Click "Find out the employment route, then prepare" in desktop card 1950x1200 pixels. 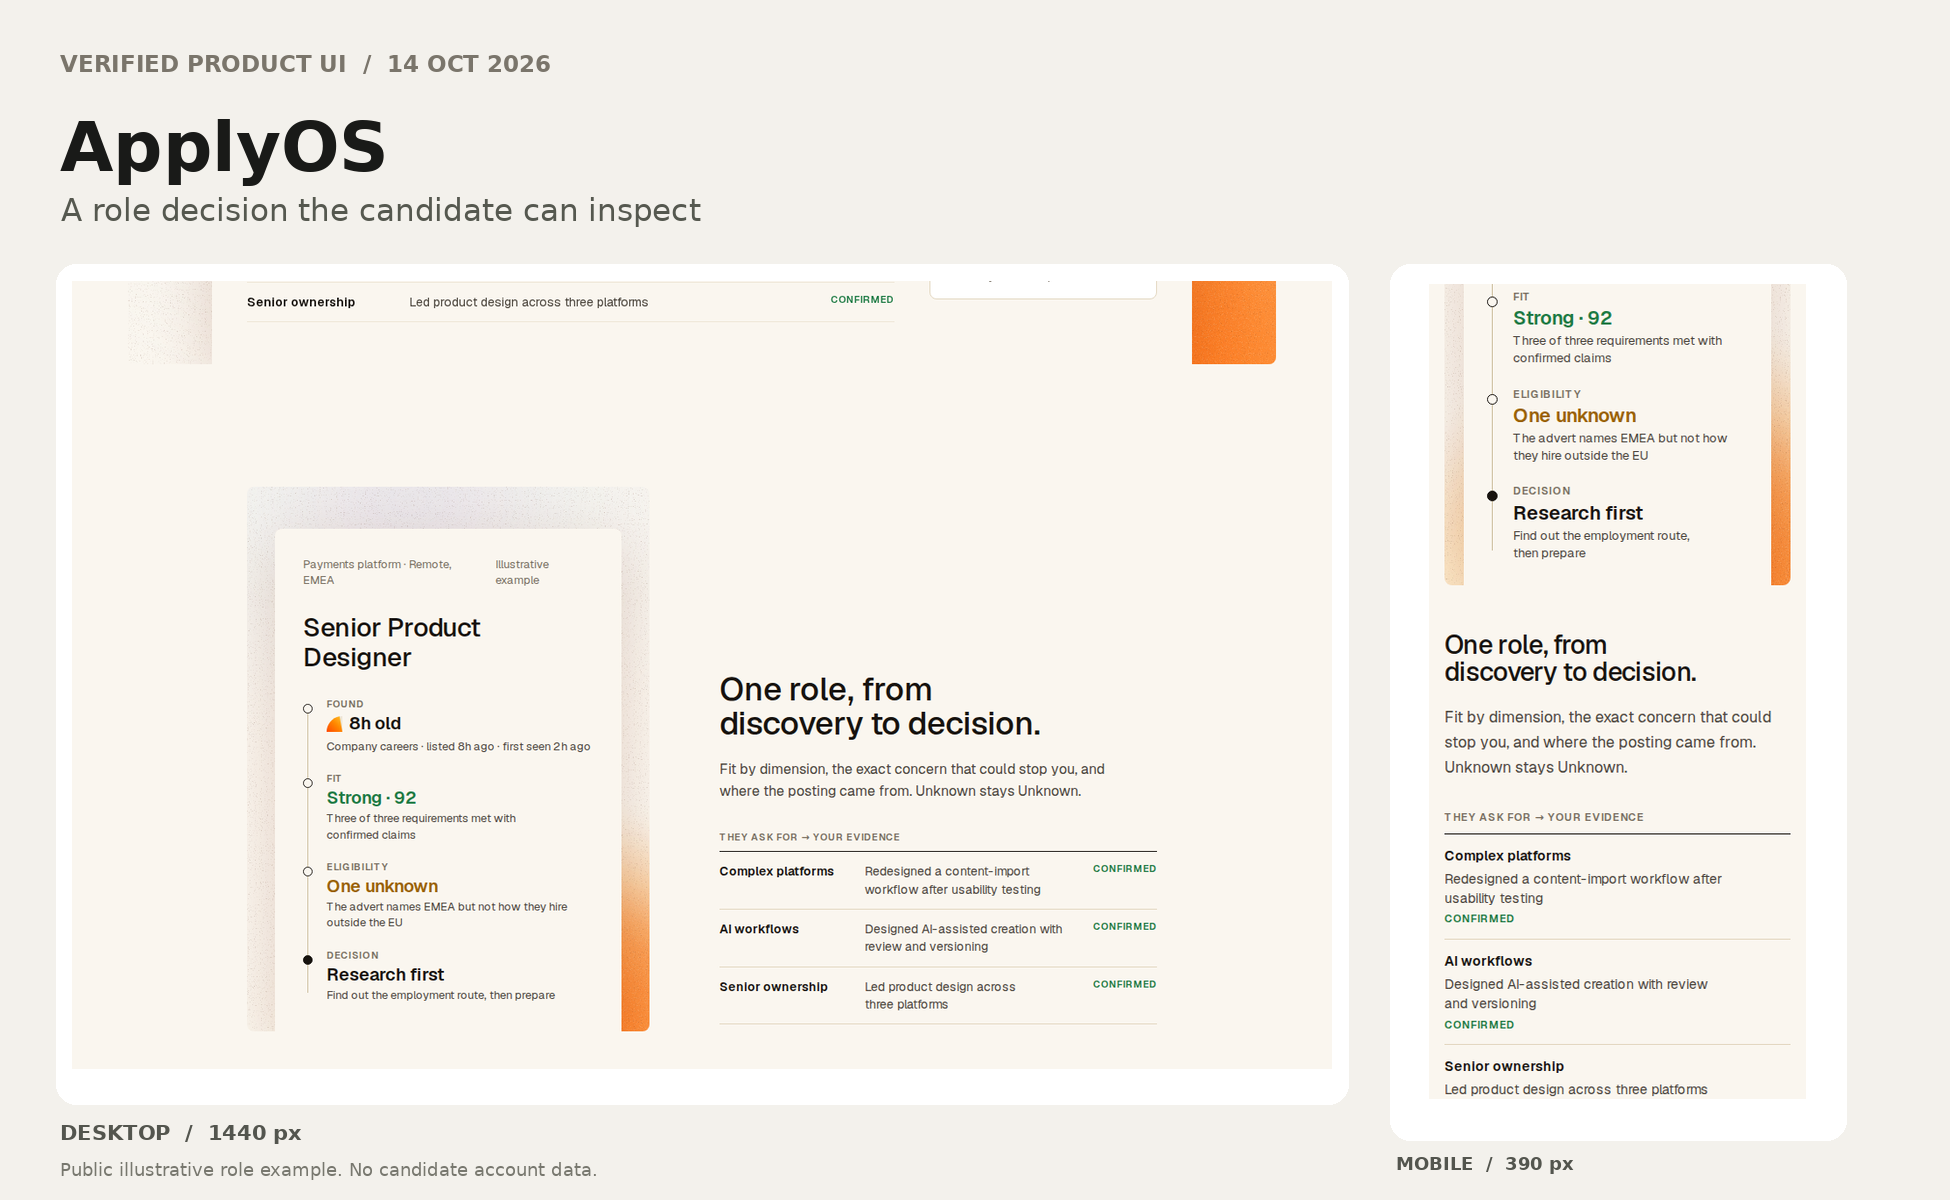click(440, 995)
